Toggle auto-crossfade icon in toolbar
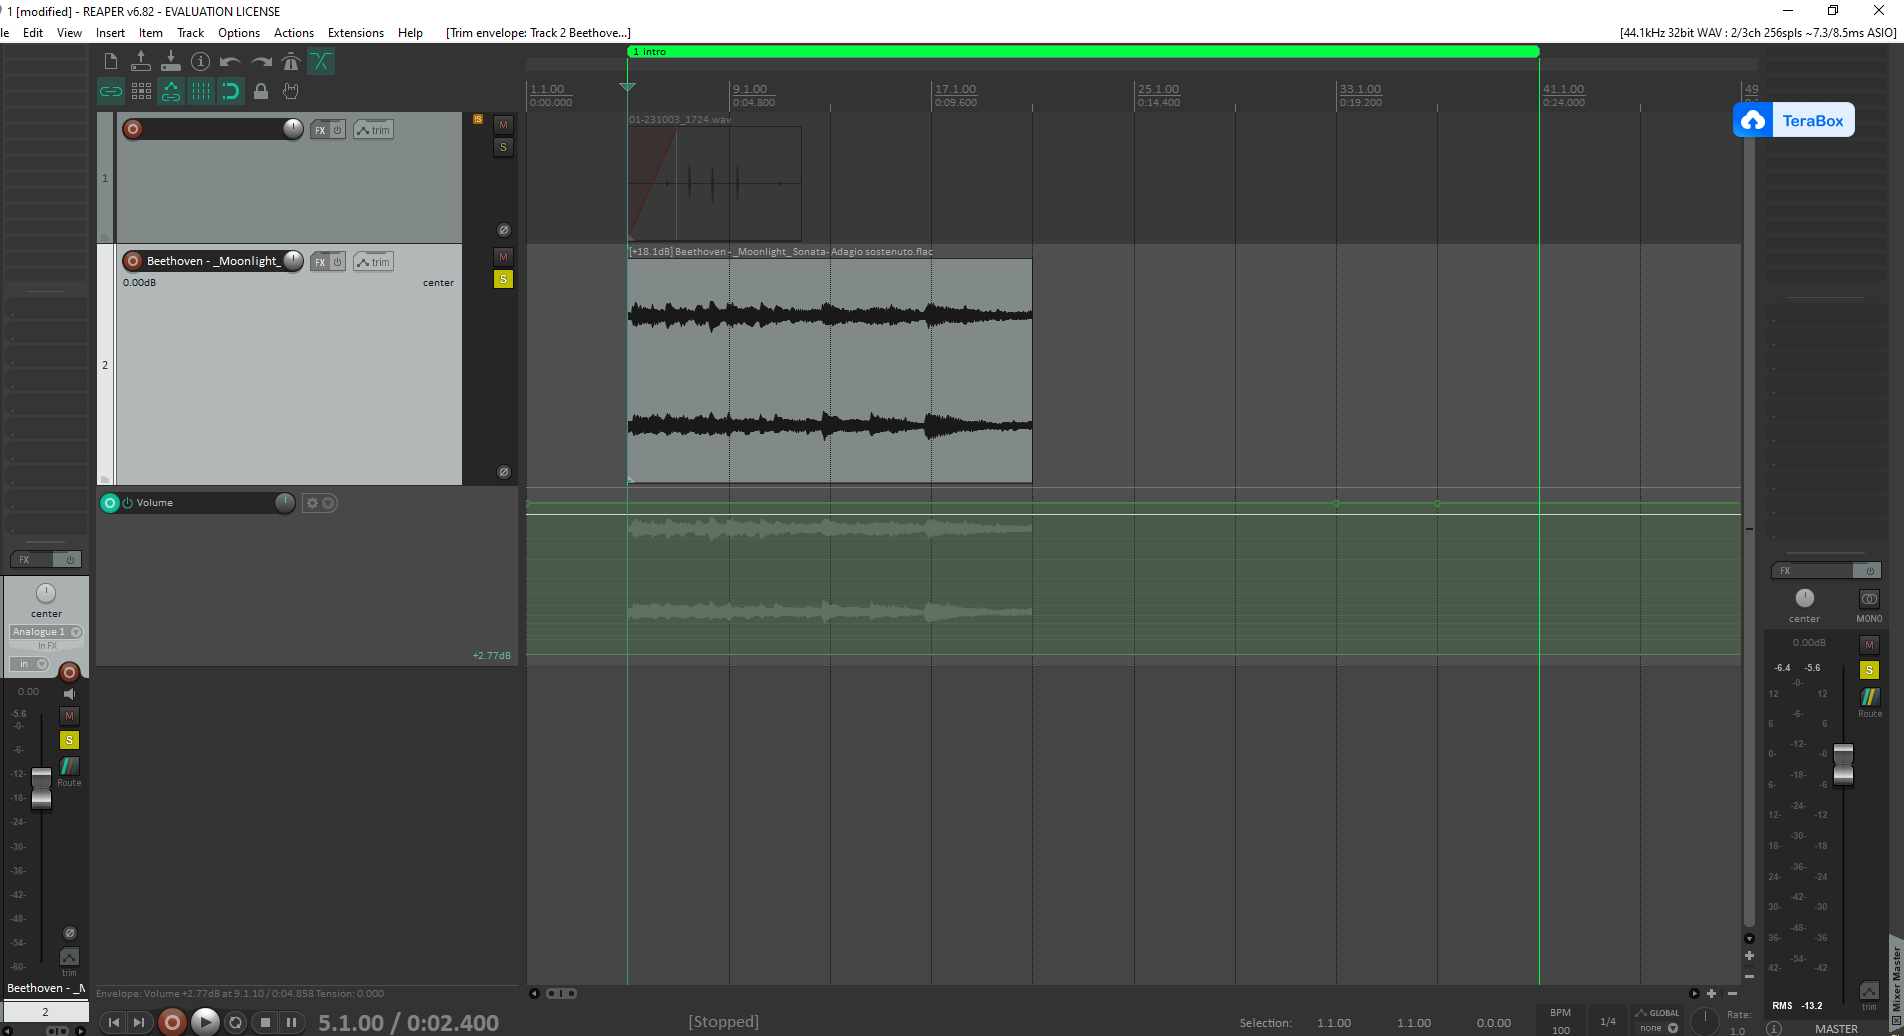Viewport: 1904px width, 1036px height. pyautogui.click(x=321, y=62)
